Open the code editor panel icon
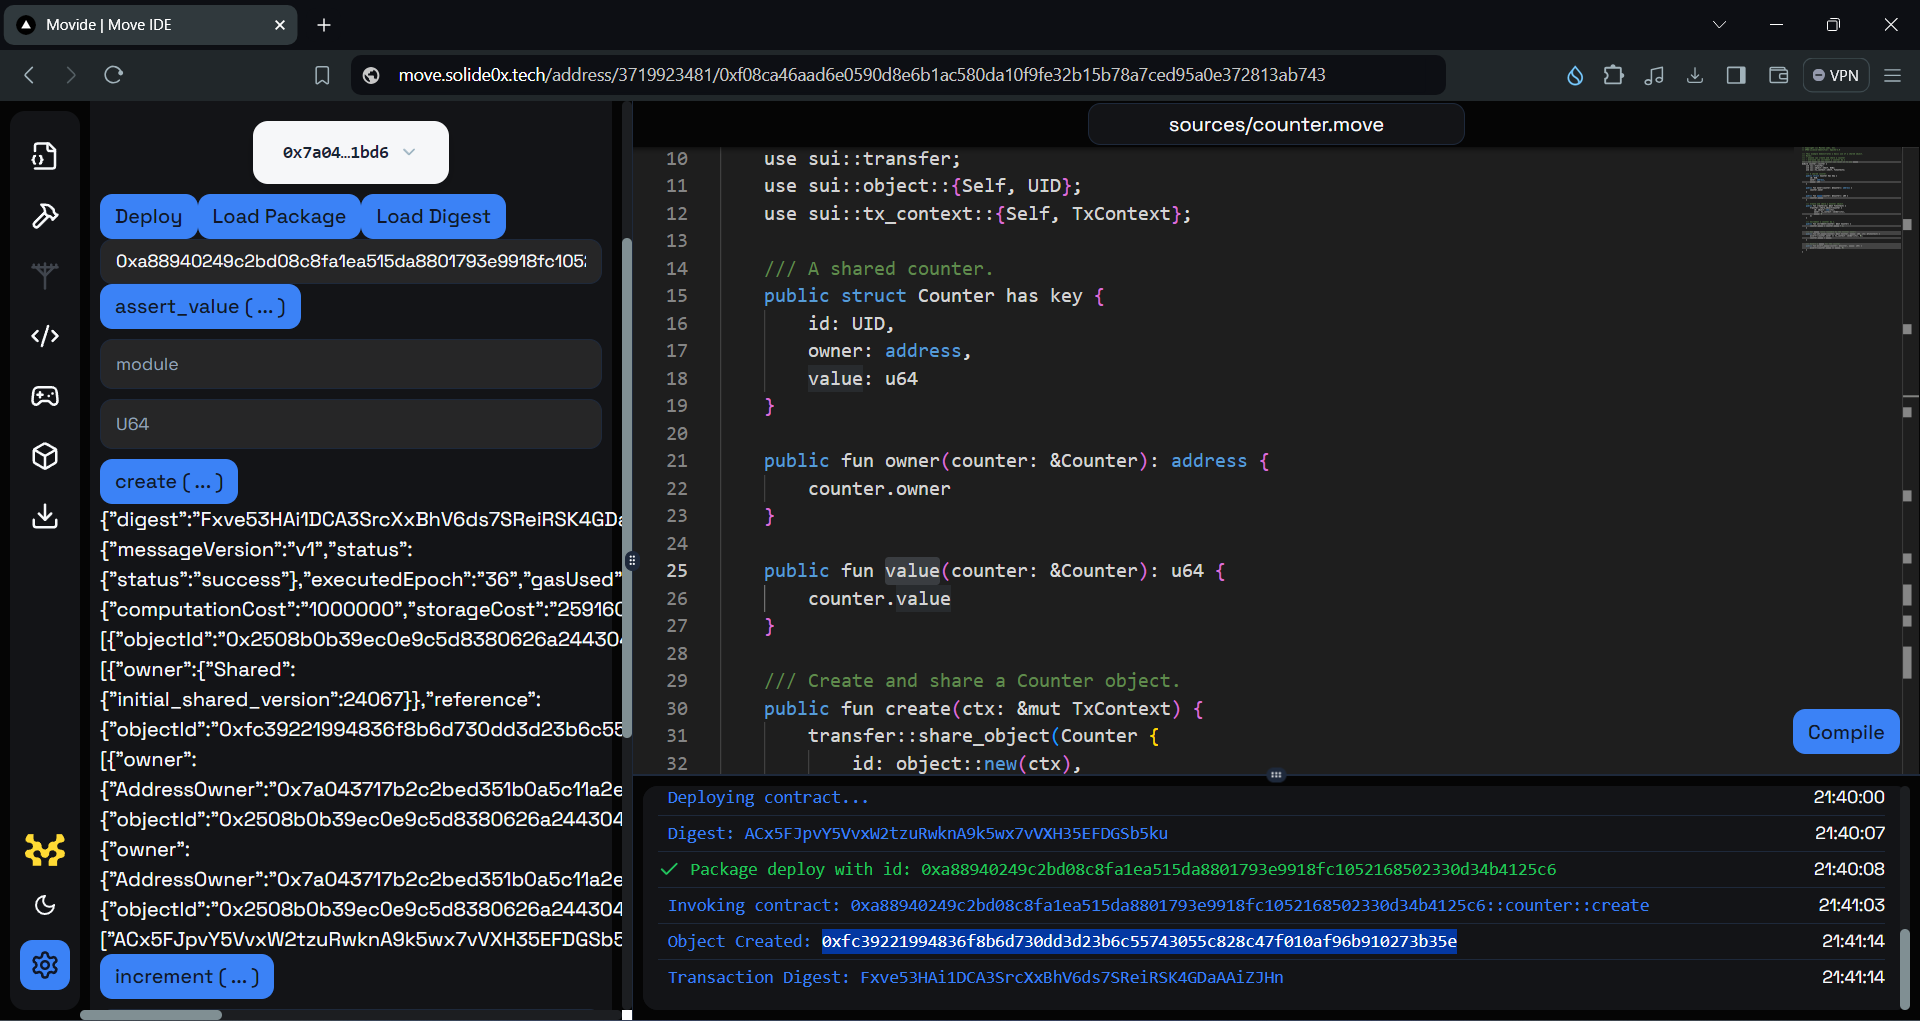The width and height of the screenshot is (1920, 1021). [x=44, y=336]
